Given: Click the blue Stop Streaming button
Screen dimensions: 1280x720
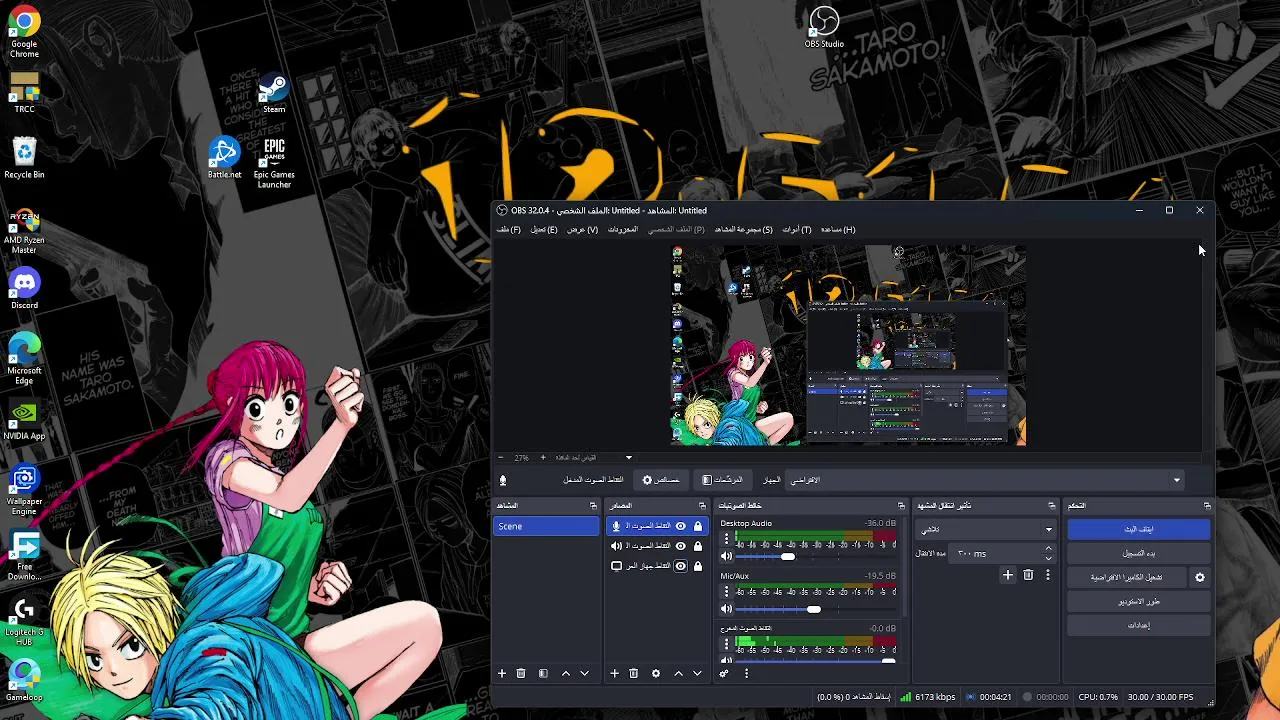Looking at the screenshot, I should (1138, 529).
